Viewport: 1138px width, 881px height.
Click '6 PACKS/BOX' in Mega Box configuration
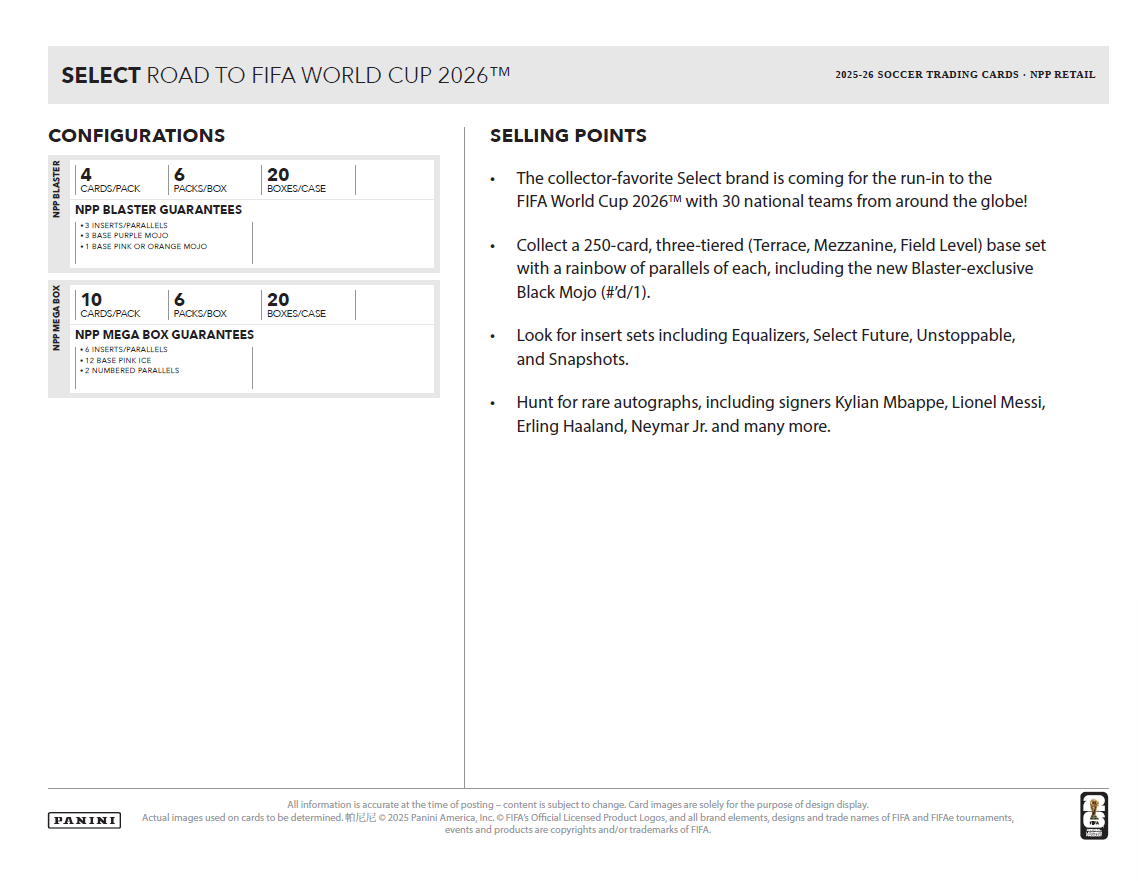(200, 305)
